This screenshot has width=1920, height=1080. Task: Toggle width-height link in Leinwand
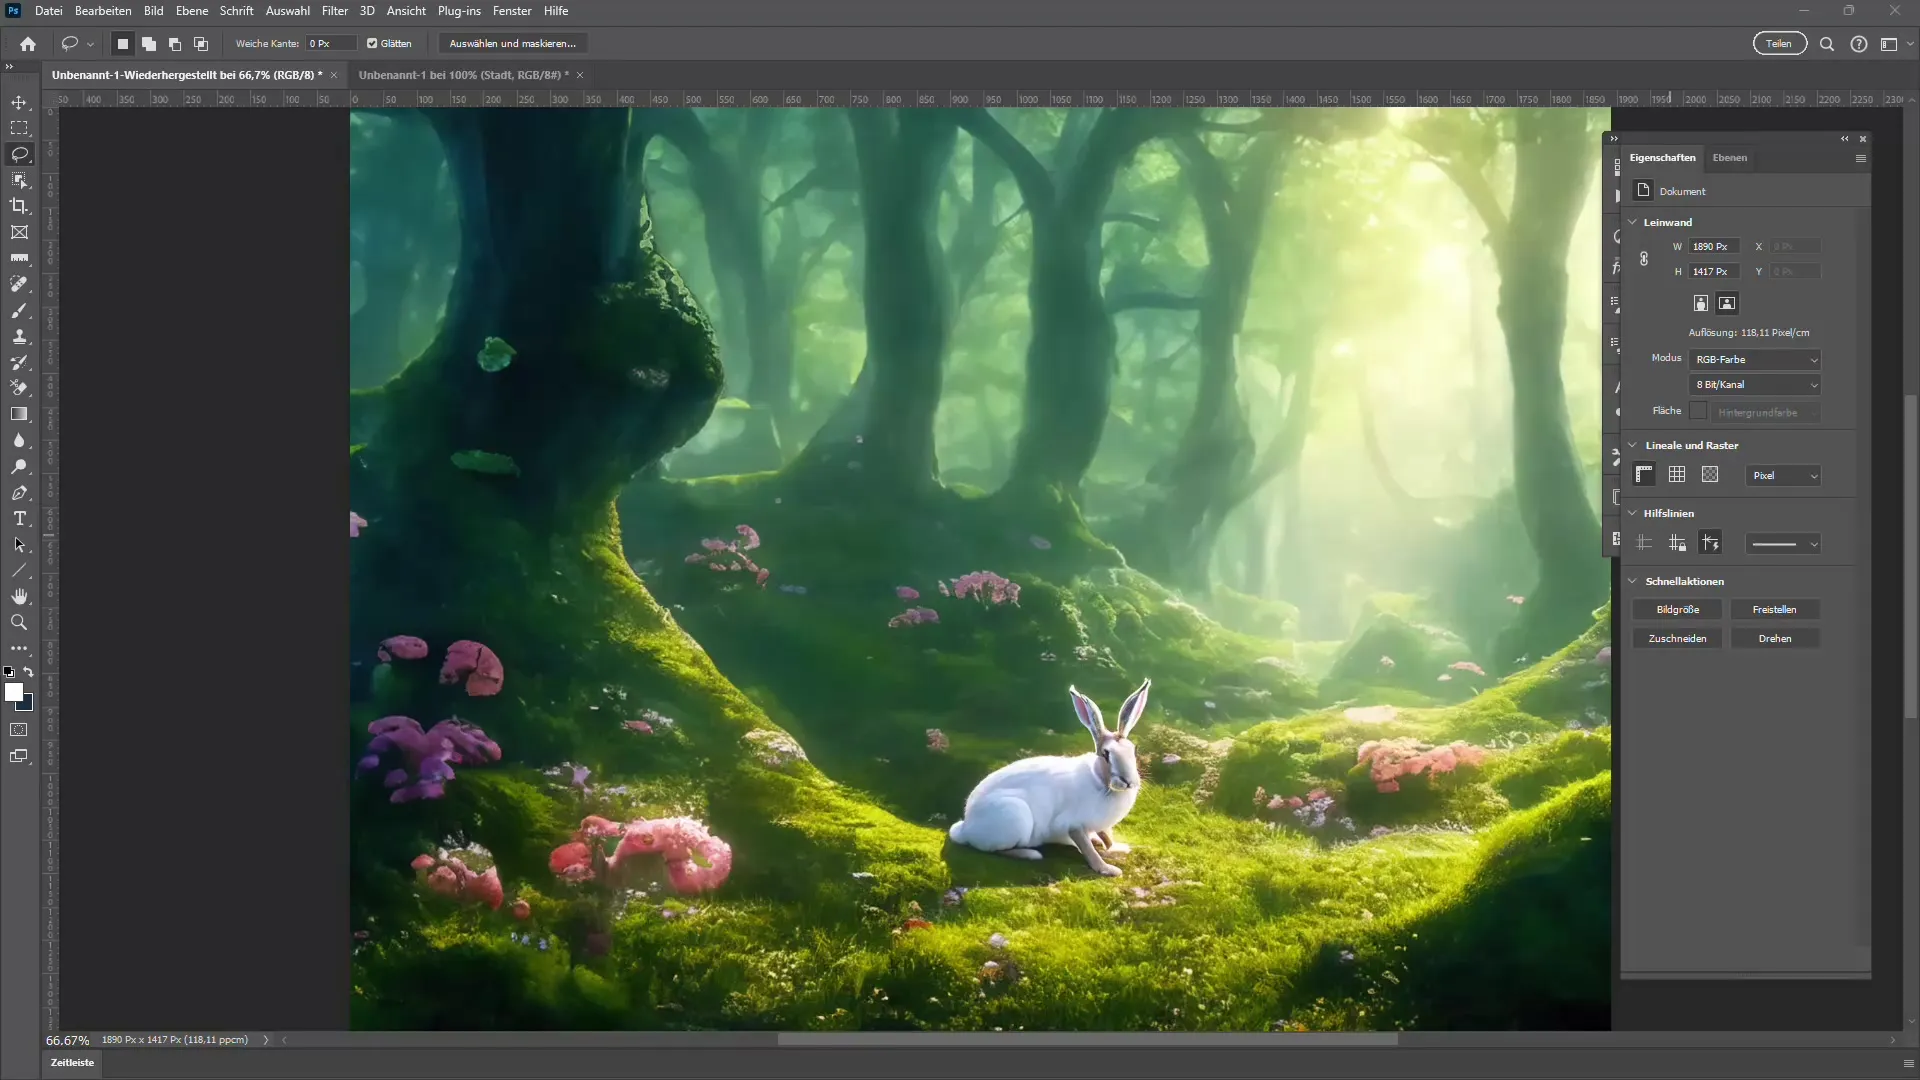click(x=1644, y=259)
